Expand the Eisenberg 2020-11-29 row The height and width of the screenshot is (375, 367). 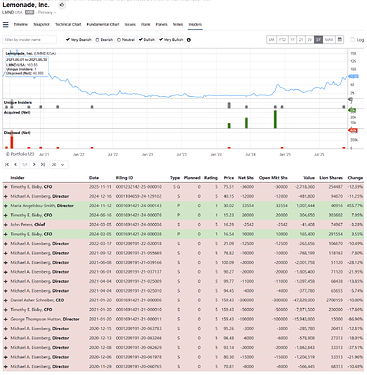pyautogui.click(x=6, y=367)
